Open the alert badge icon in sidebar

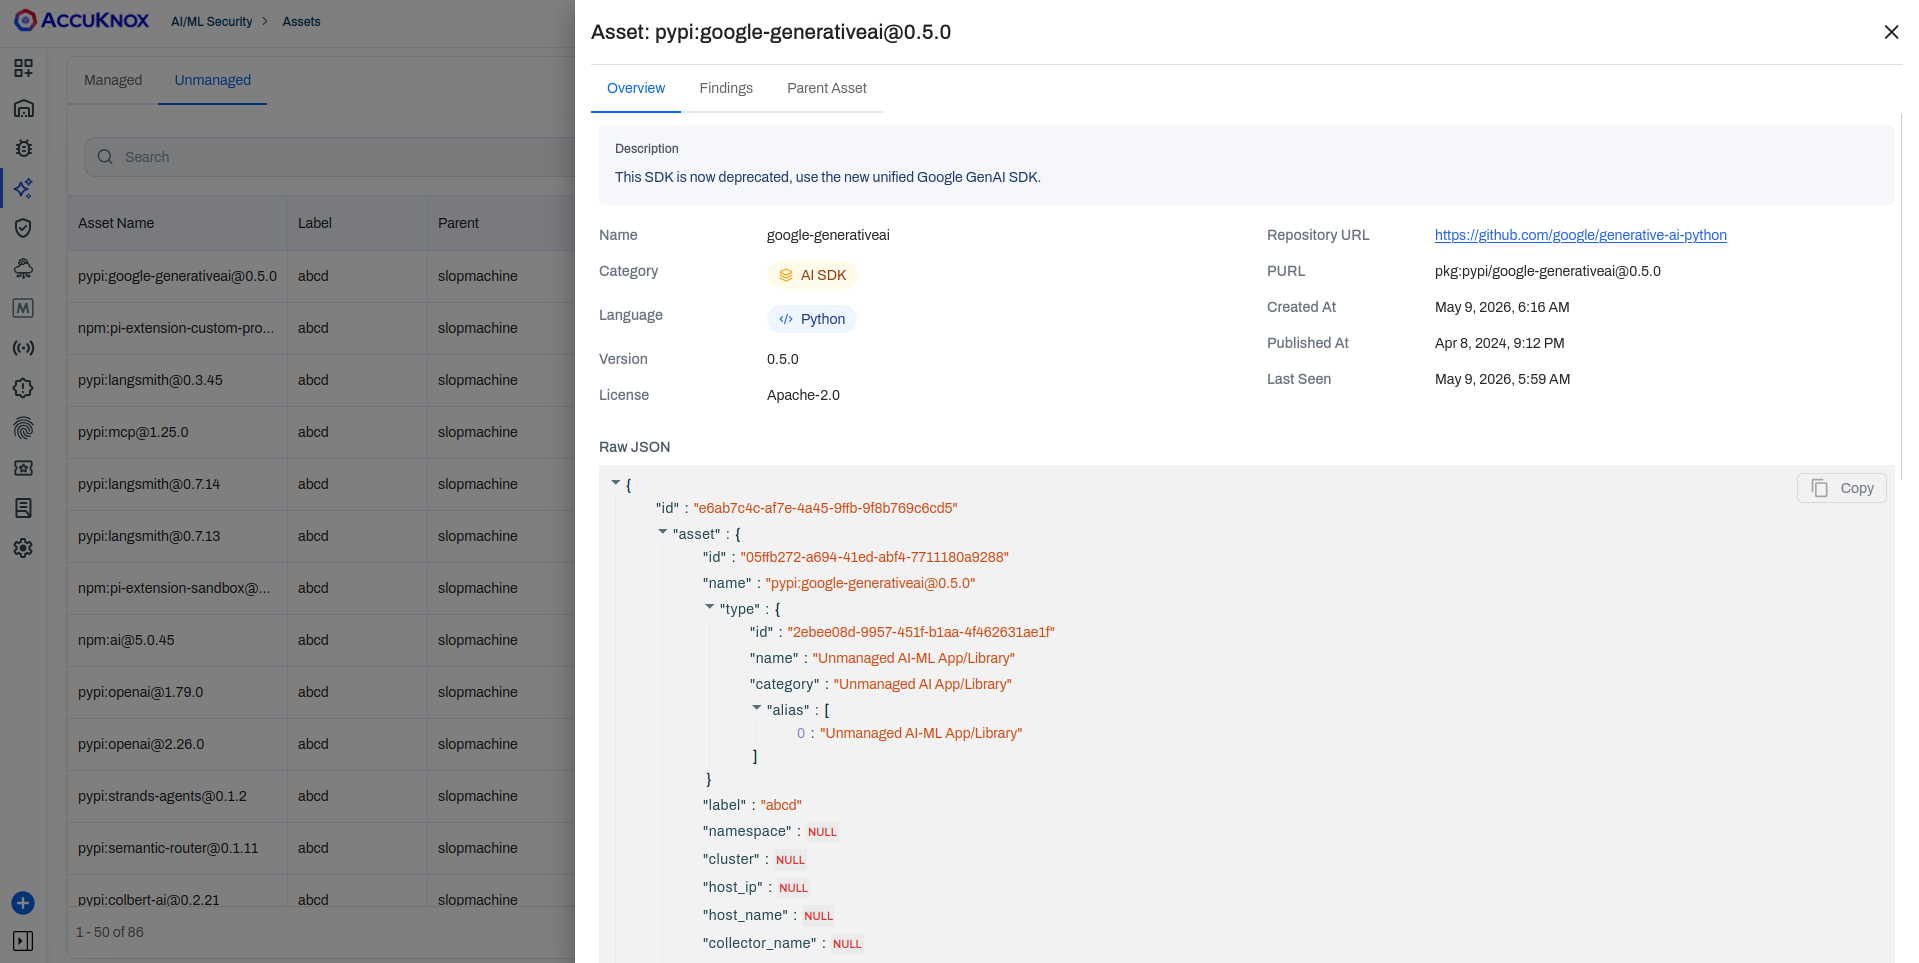coord(23,388)
